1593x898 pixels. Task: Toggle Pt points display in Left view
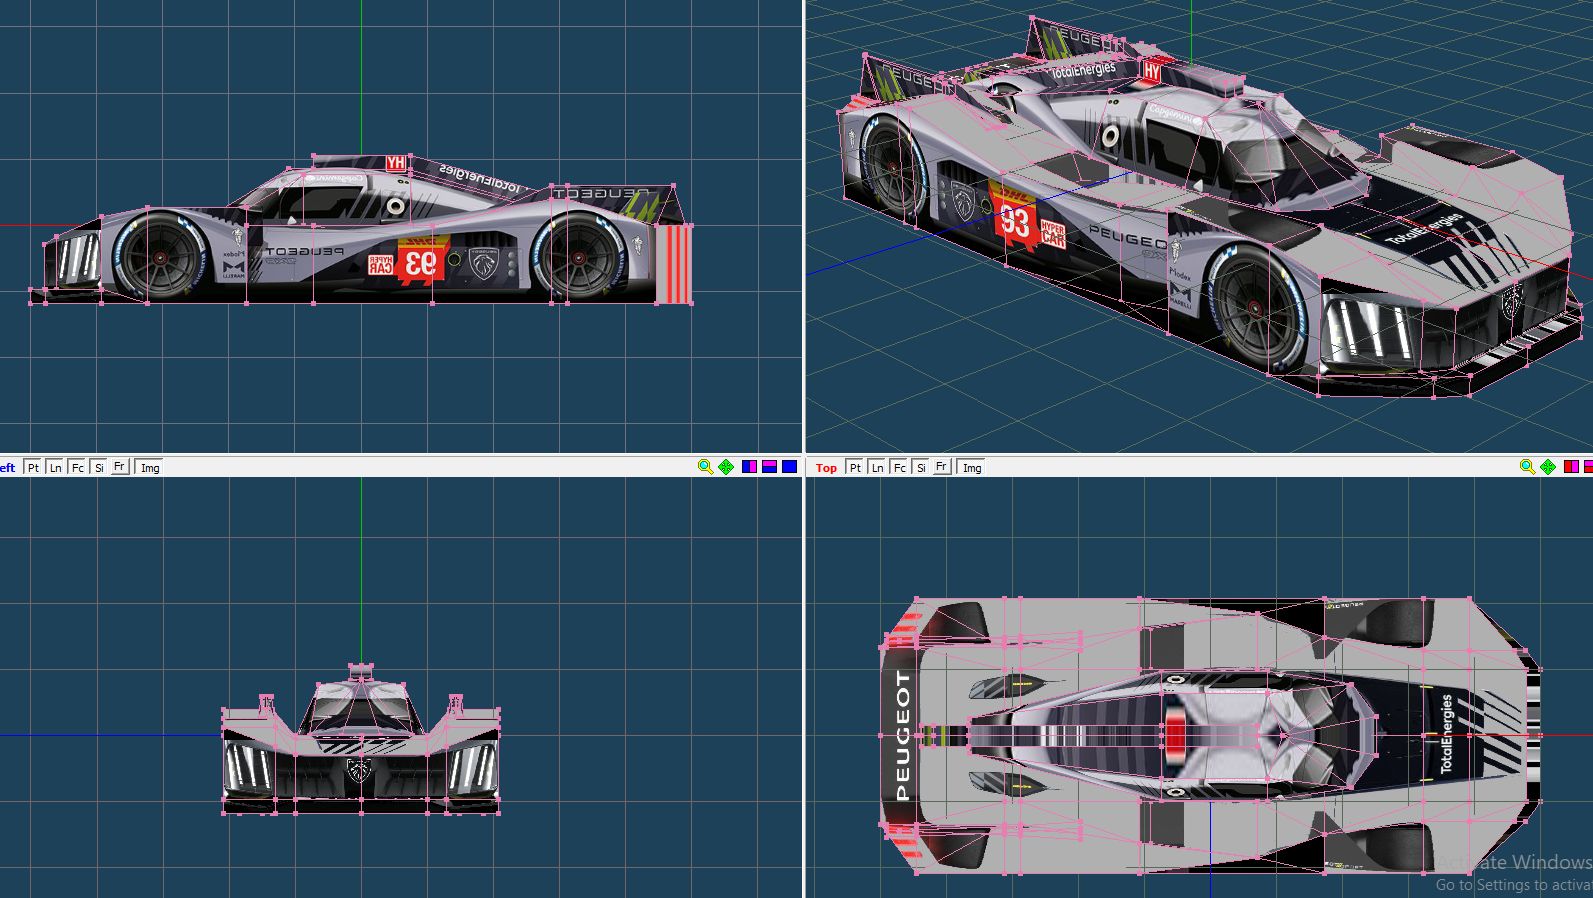coord(33,468)
